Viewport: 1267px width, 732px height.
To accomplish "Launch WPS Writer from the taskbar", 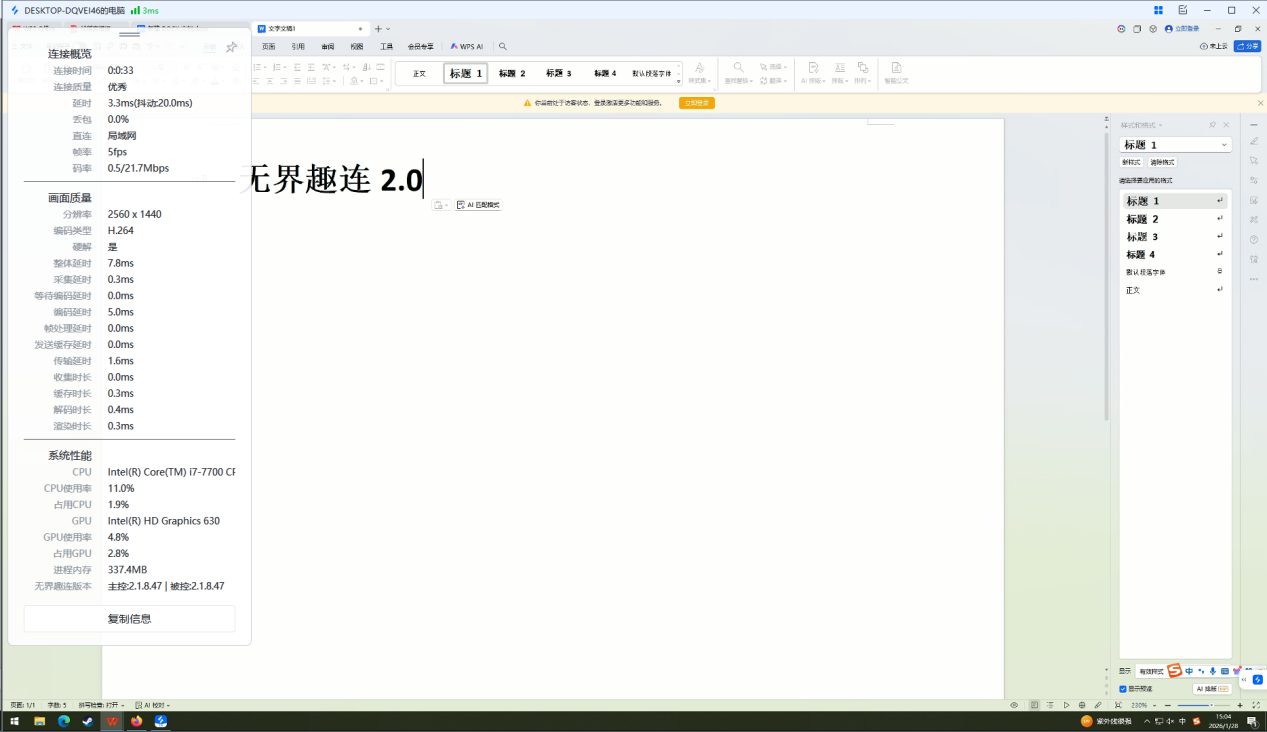I will 111,721.
